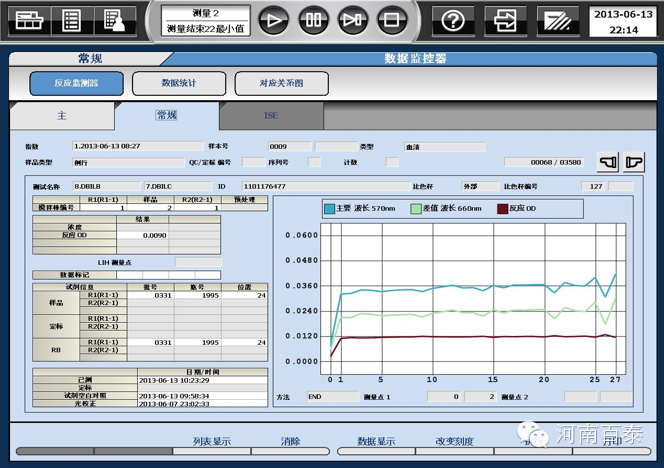Click the red 反应 OD legend swatch
664x468 pixels.
point(503,209)
